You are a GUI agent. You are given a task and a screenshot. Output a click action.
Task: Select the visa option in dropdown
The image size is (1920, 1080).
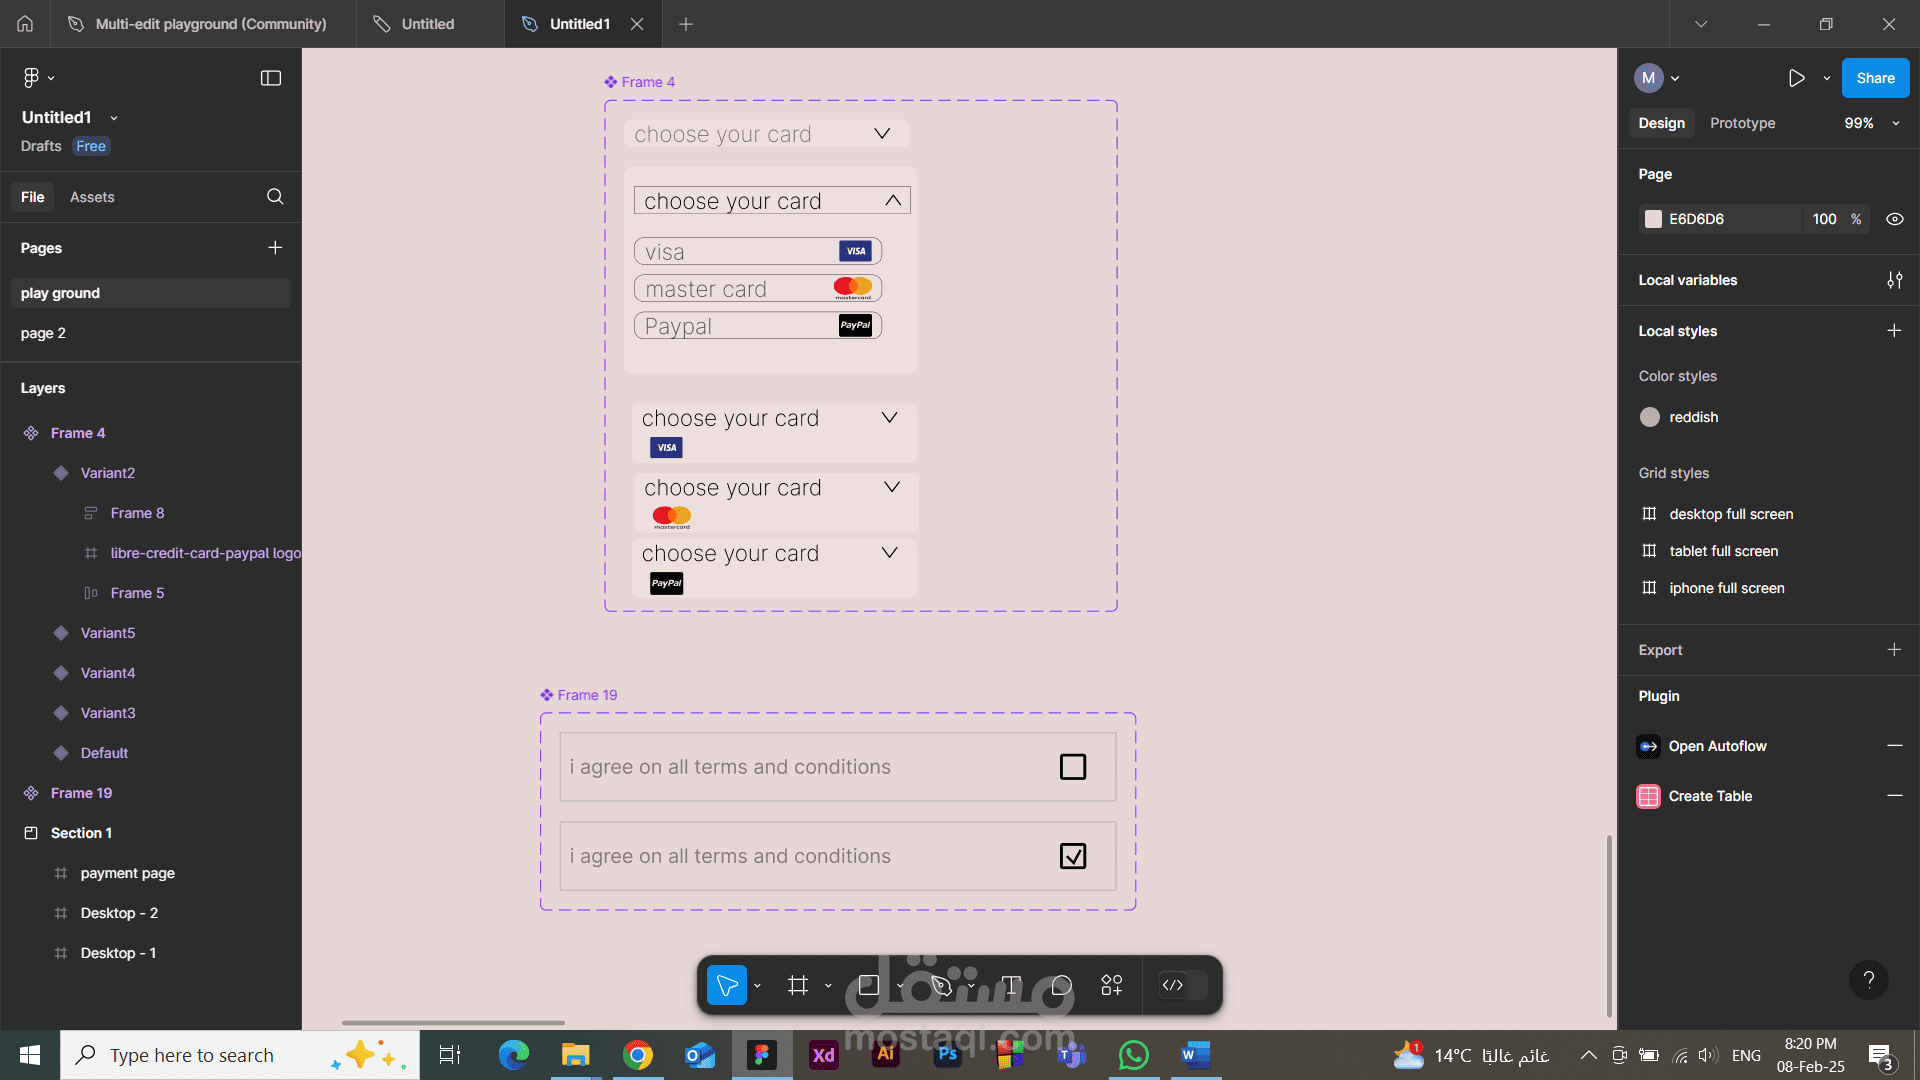click(758, 252)
